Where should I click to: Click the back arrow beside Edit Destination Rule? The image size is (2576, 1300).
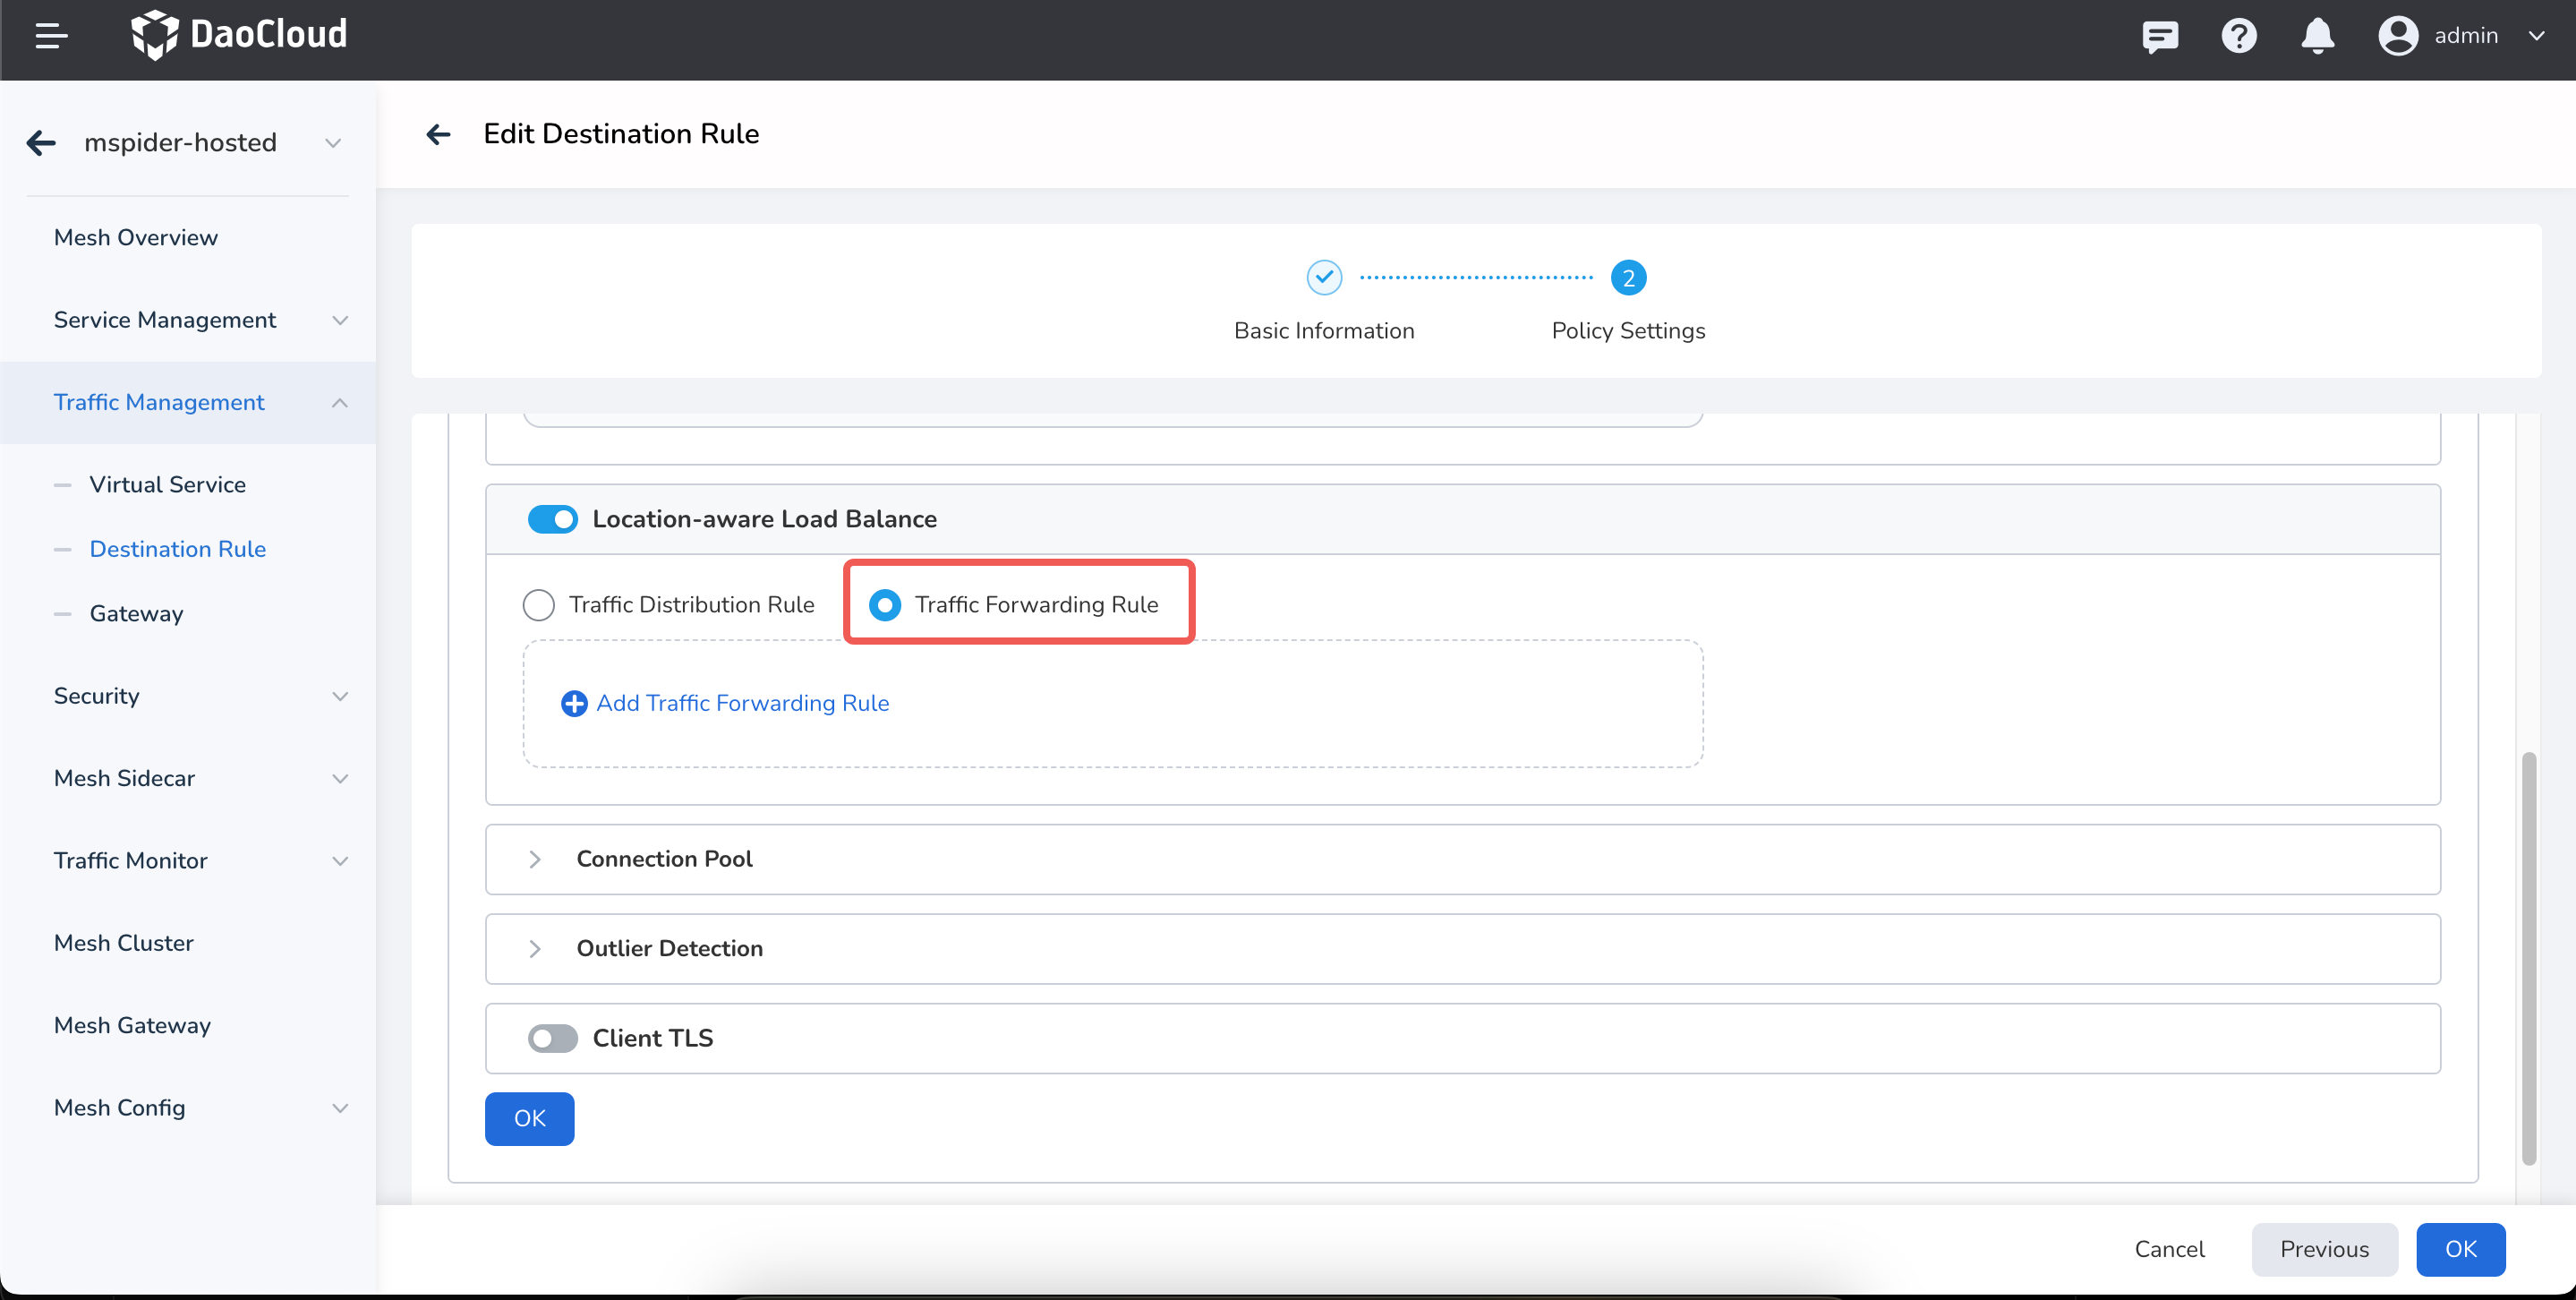(438, 134)
